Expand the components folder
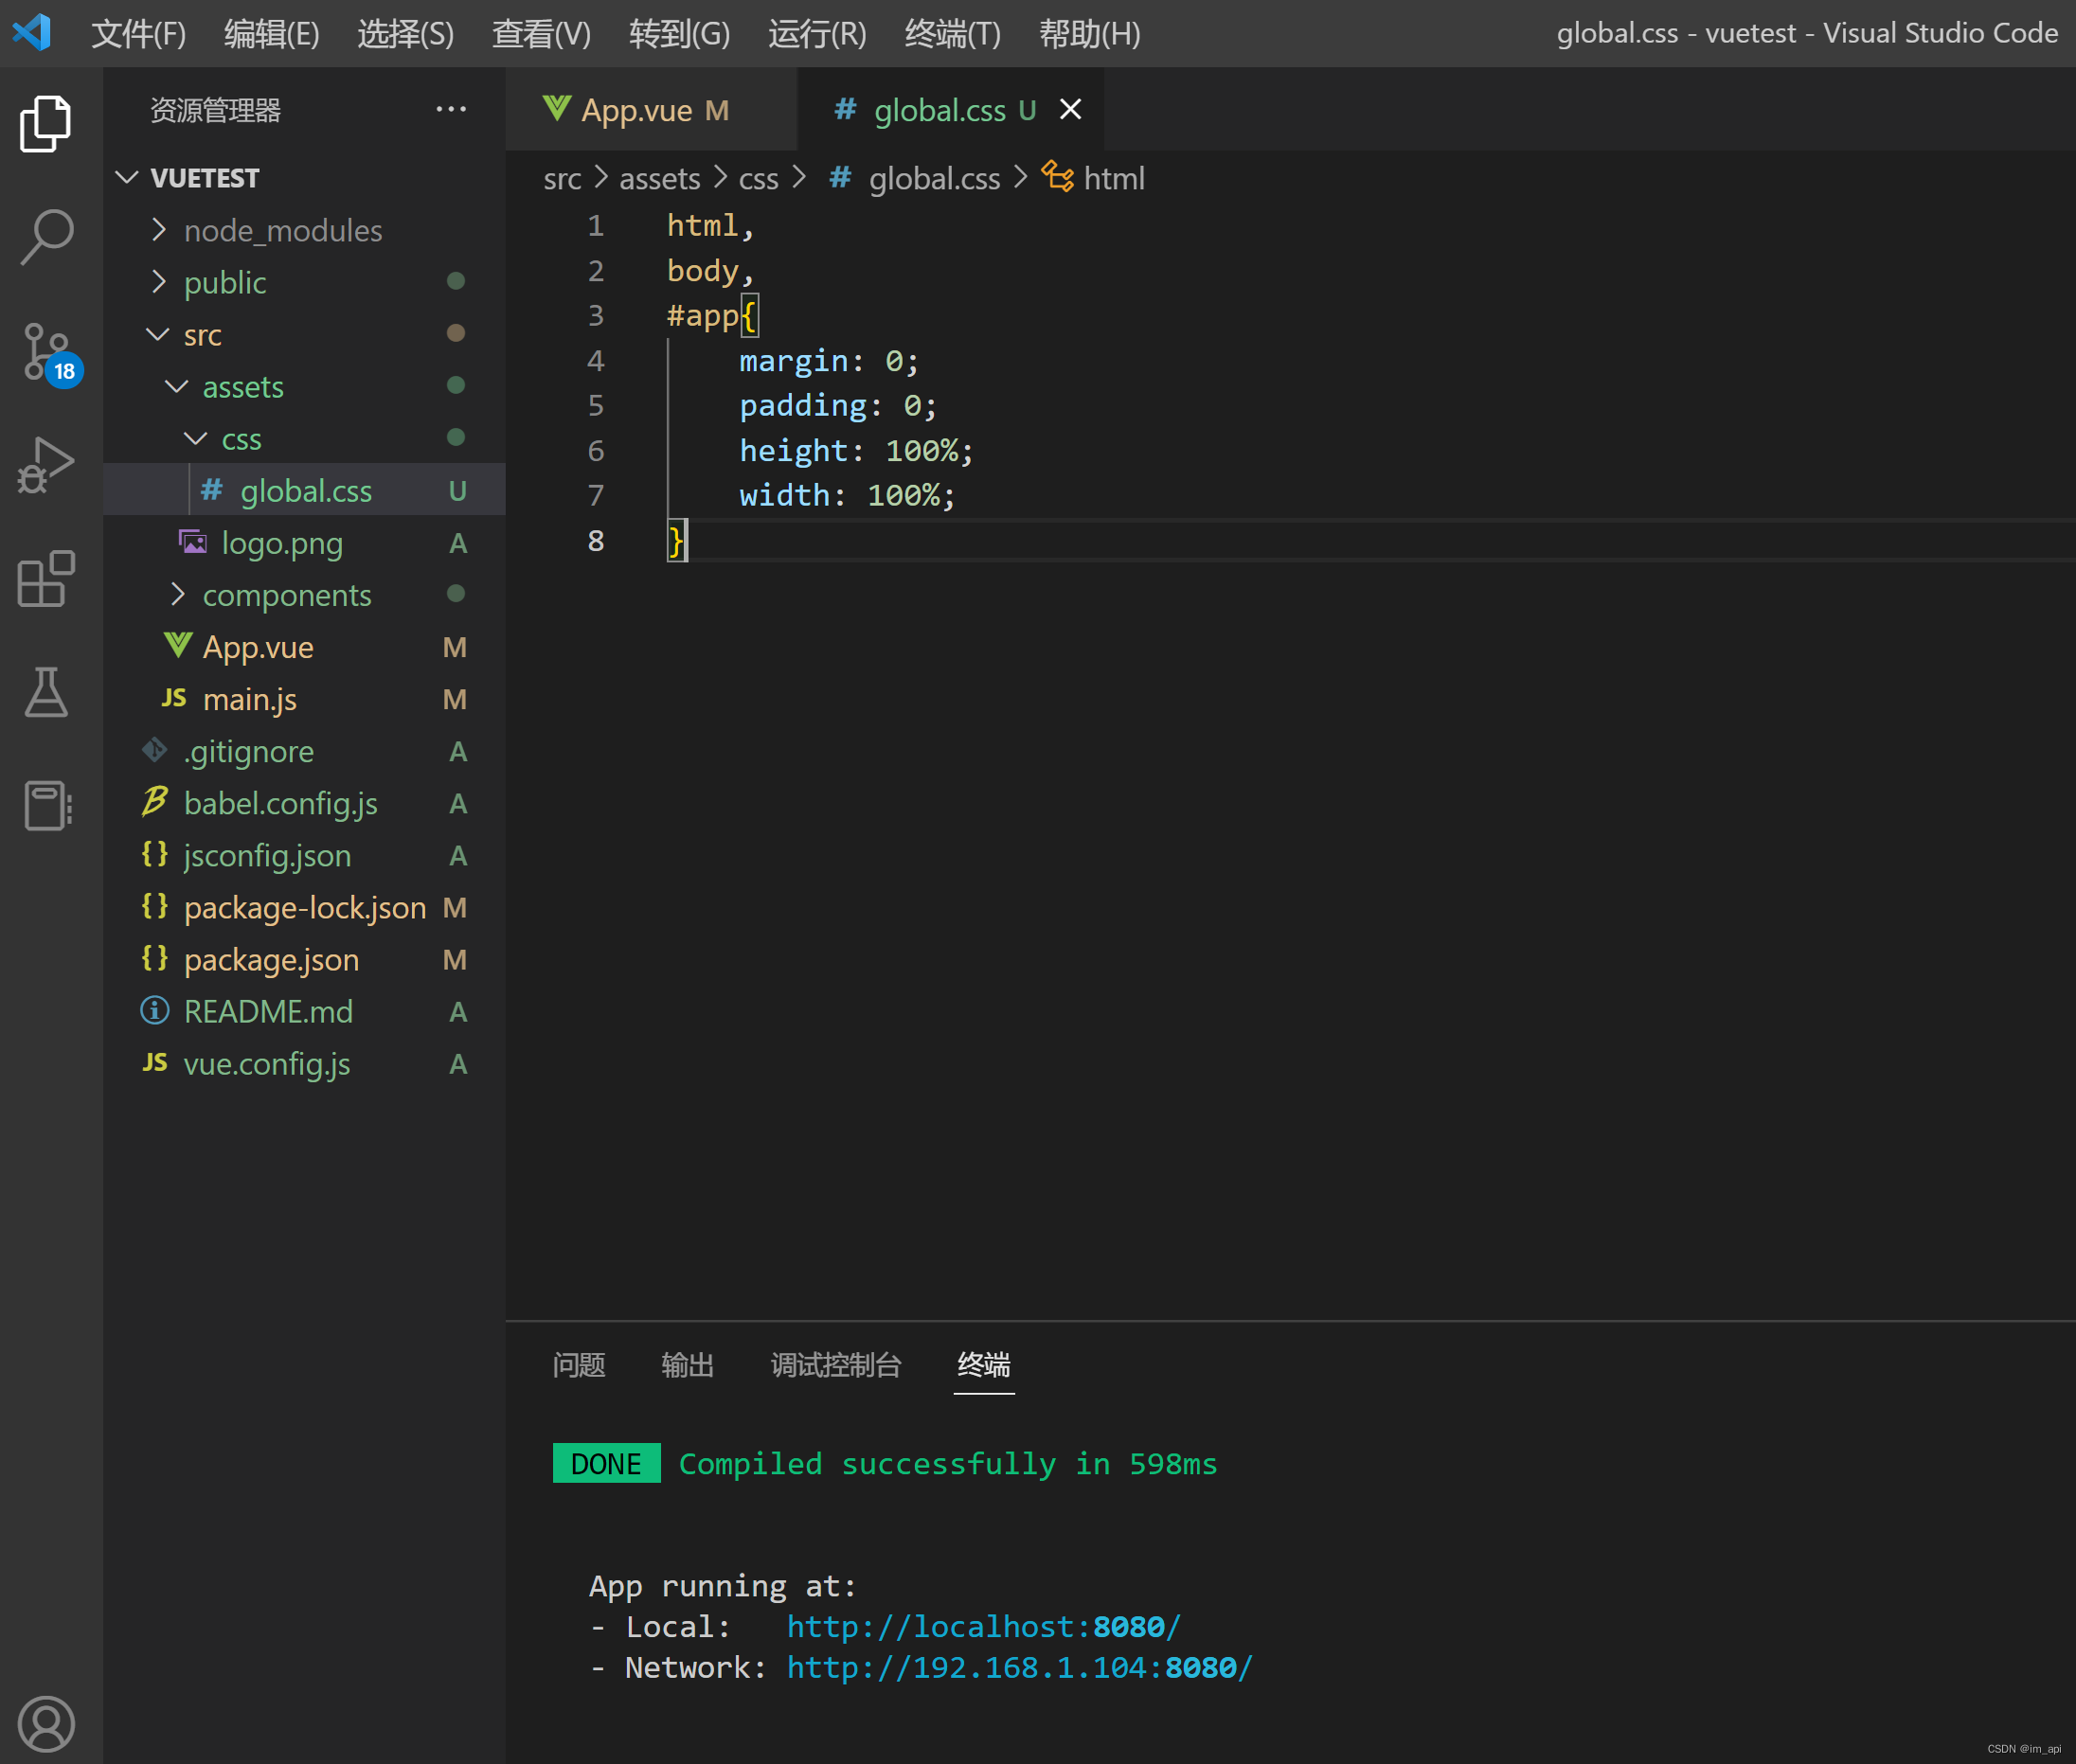 point(286,595)
